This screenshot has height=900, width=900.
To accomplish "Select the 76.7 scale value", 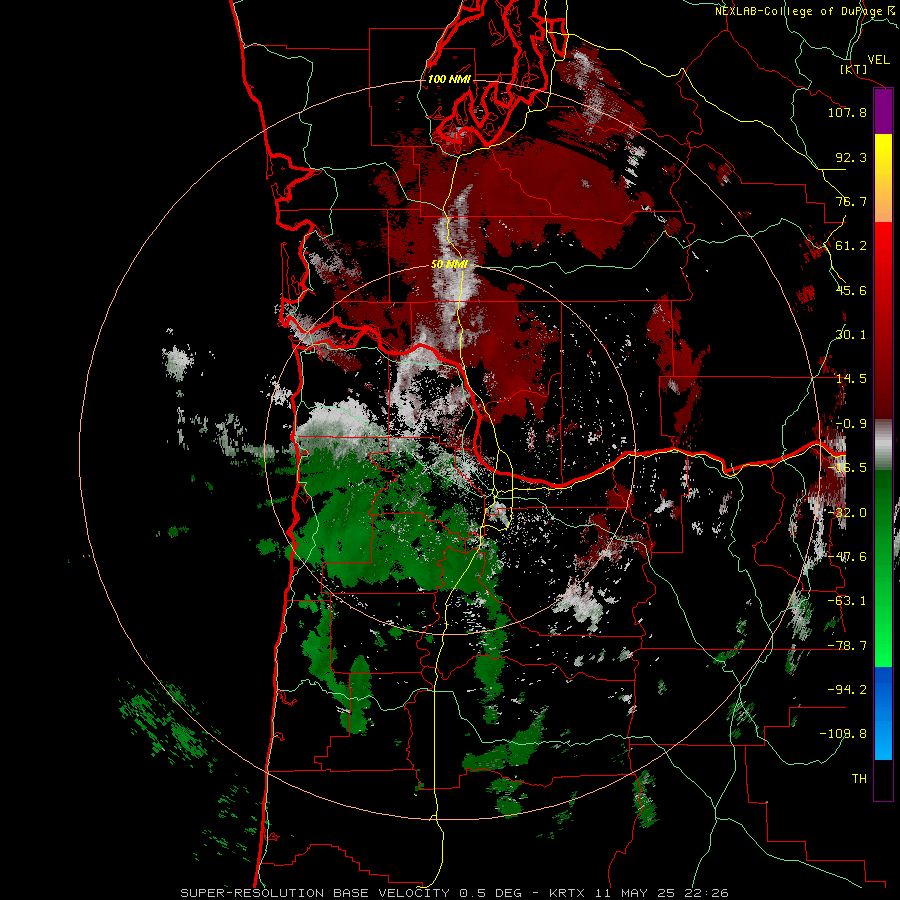I will click(851, 201).
